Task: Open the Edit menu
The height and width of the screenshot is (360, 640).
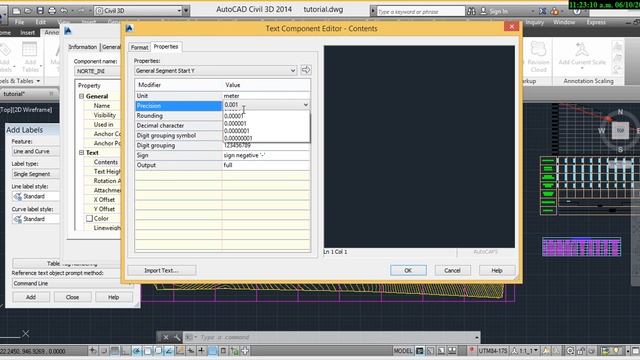Action: coord(41,22)
